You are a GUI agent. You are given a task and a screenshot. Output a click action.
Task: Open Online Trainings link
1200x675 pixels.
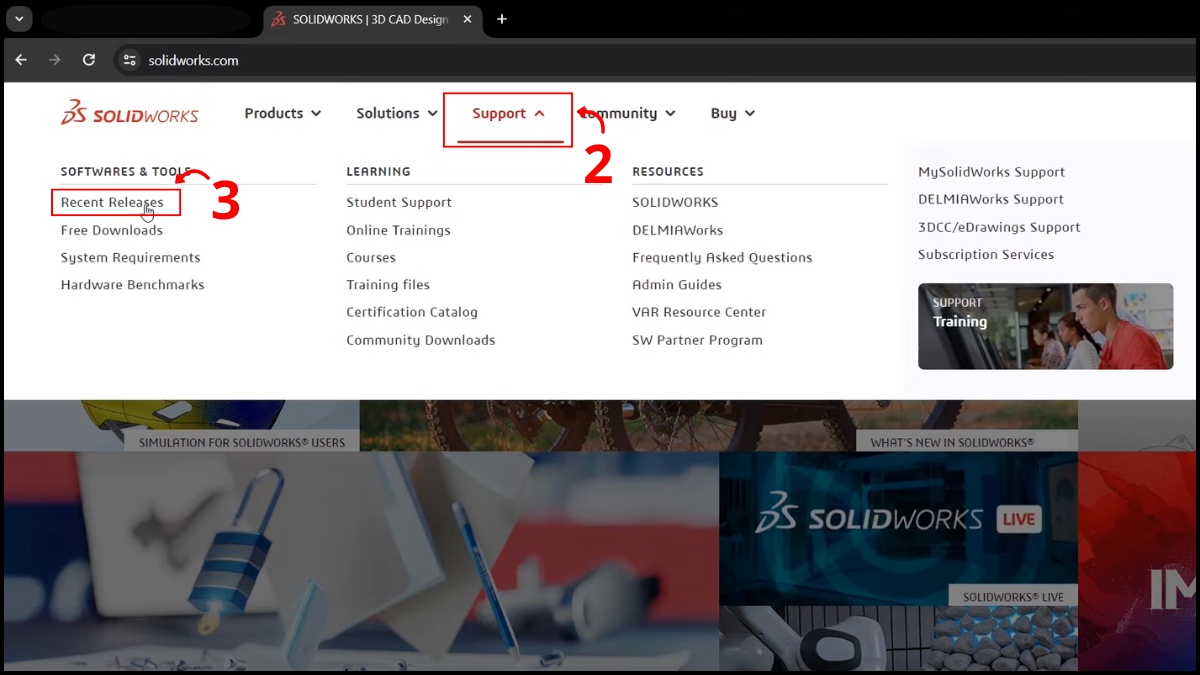tap(398, 230)
